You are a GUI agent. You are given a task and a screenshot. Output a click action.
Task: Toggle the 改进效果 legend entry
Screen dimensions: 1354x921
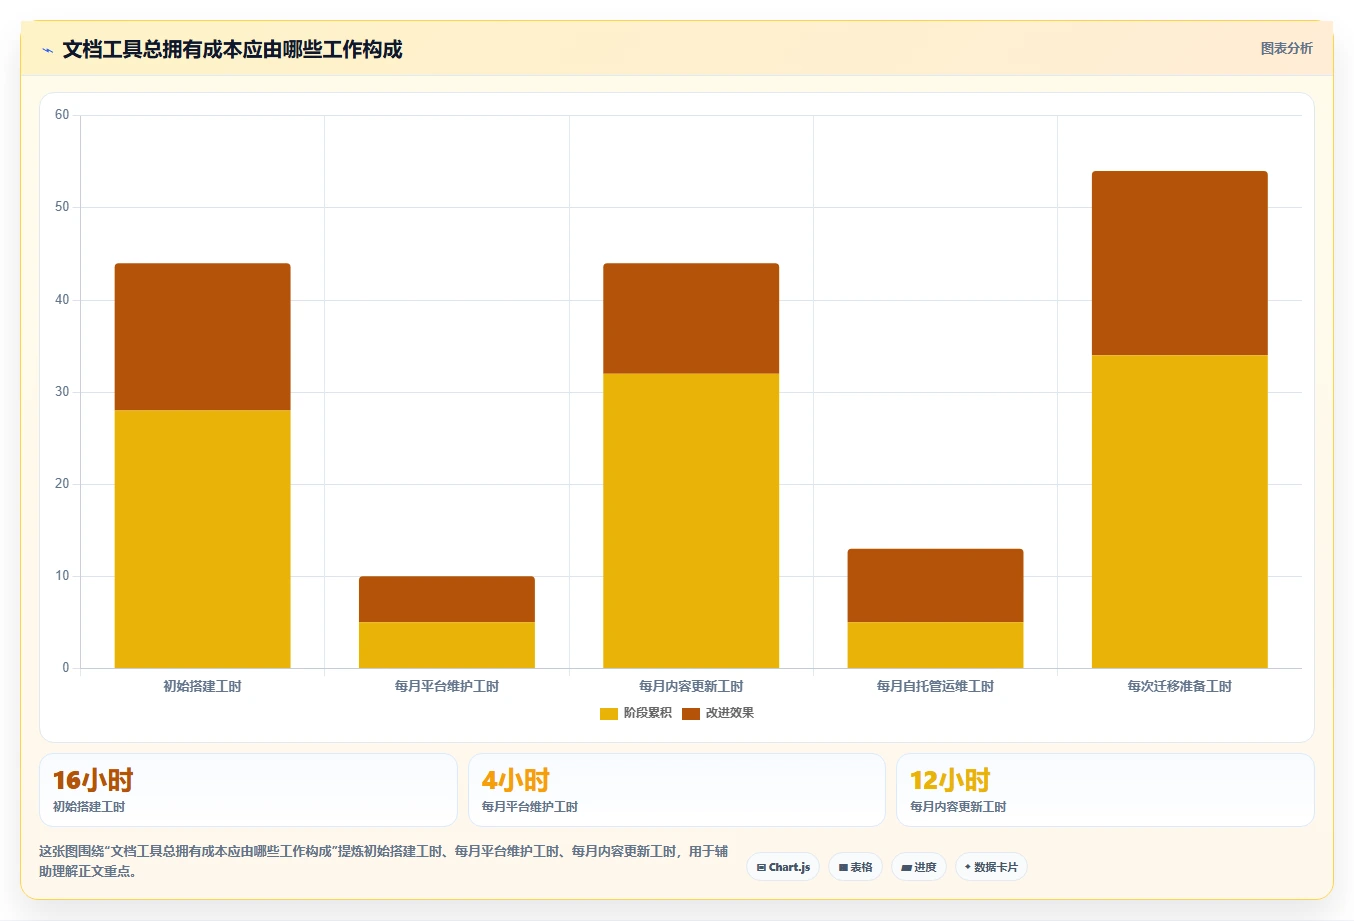[718, 713]
